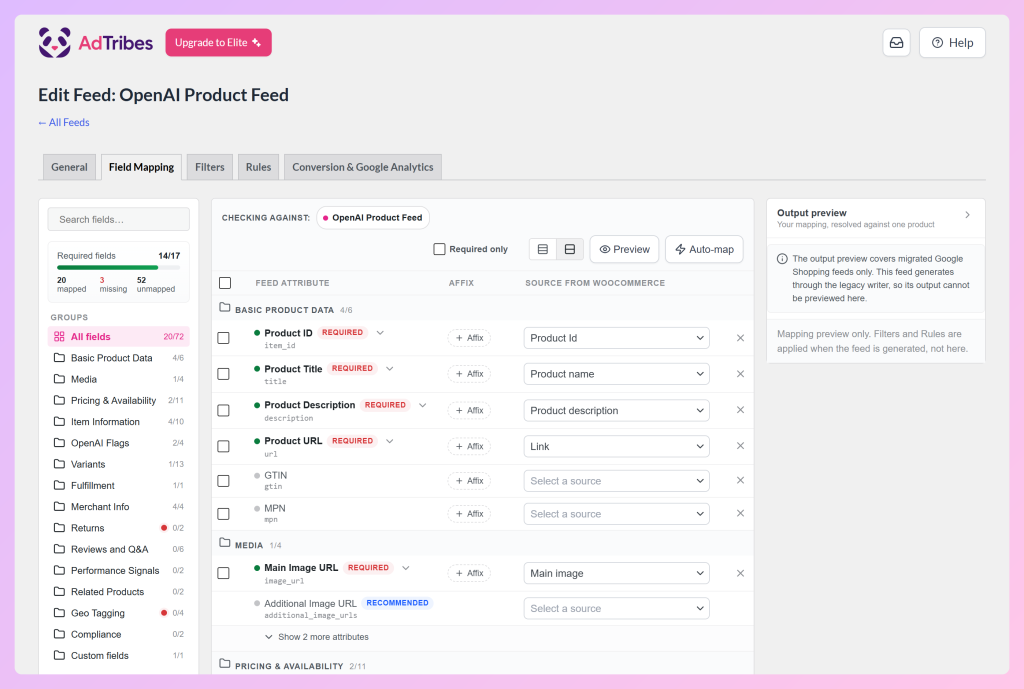Click the Upgrade to Elite button
Screen dimensions: 1024x689
pos(218,42)
